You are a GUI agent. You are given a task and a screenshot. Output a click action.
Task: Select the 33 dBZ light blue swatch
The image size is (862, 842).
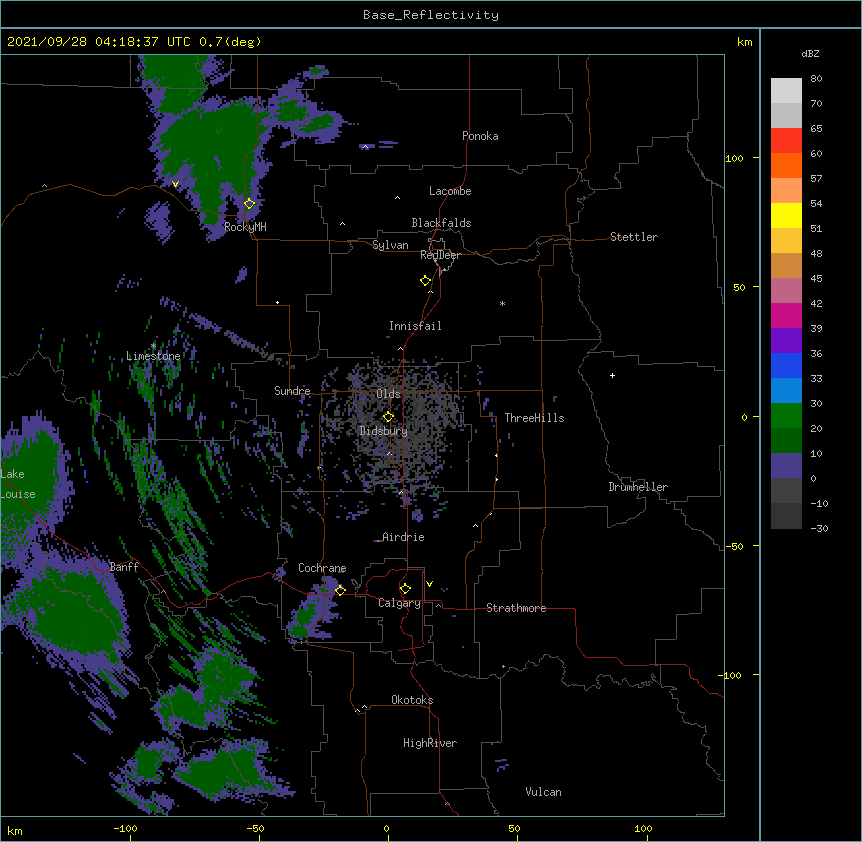pos(786,391)
